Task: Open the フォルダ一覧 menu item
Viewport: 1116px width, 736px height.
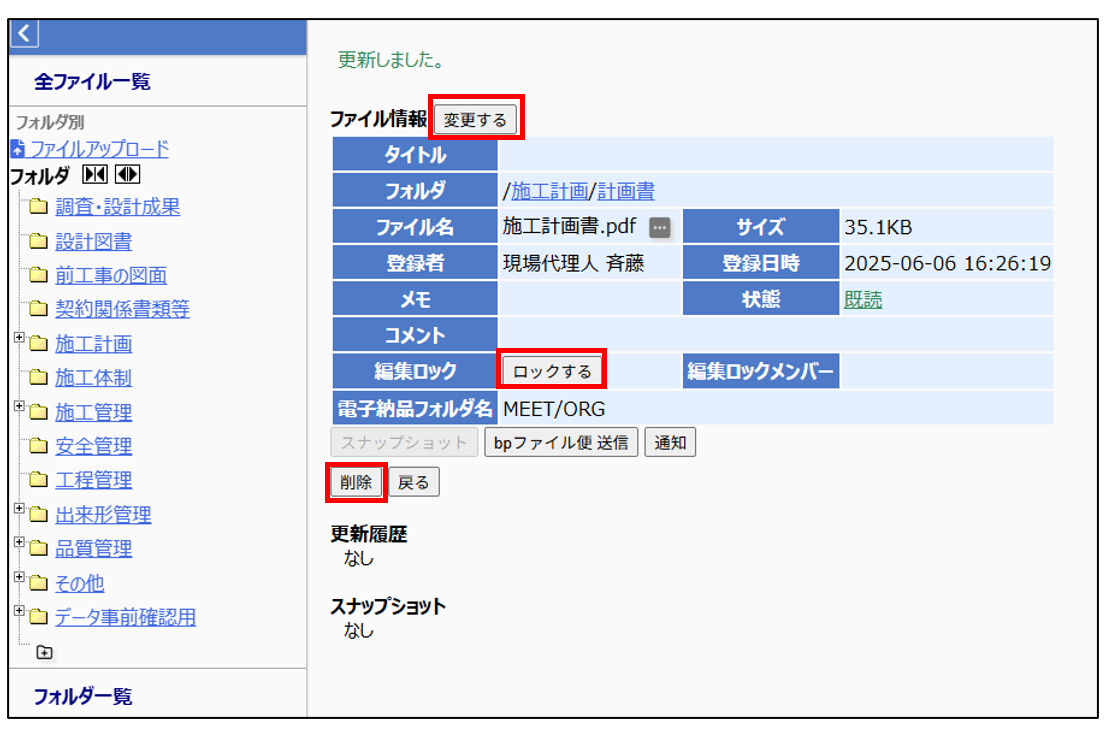Action: coord(83,696)
